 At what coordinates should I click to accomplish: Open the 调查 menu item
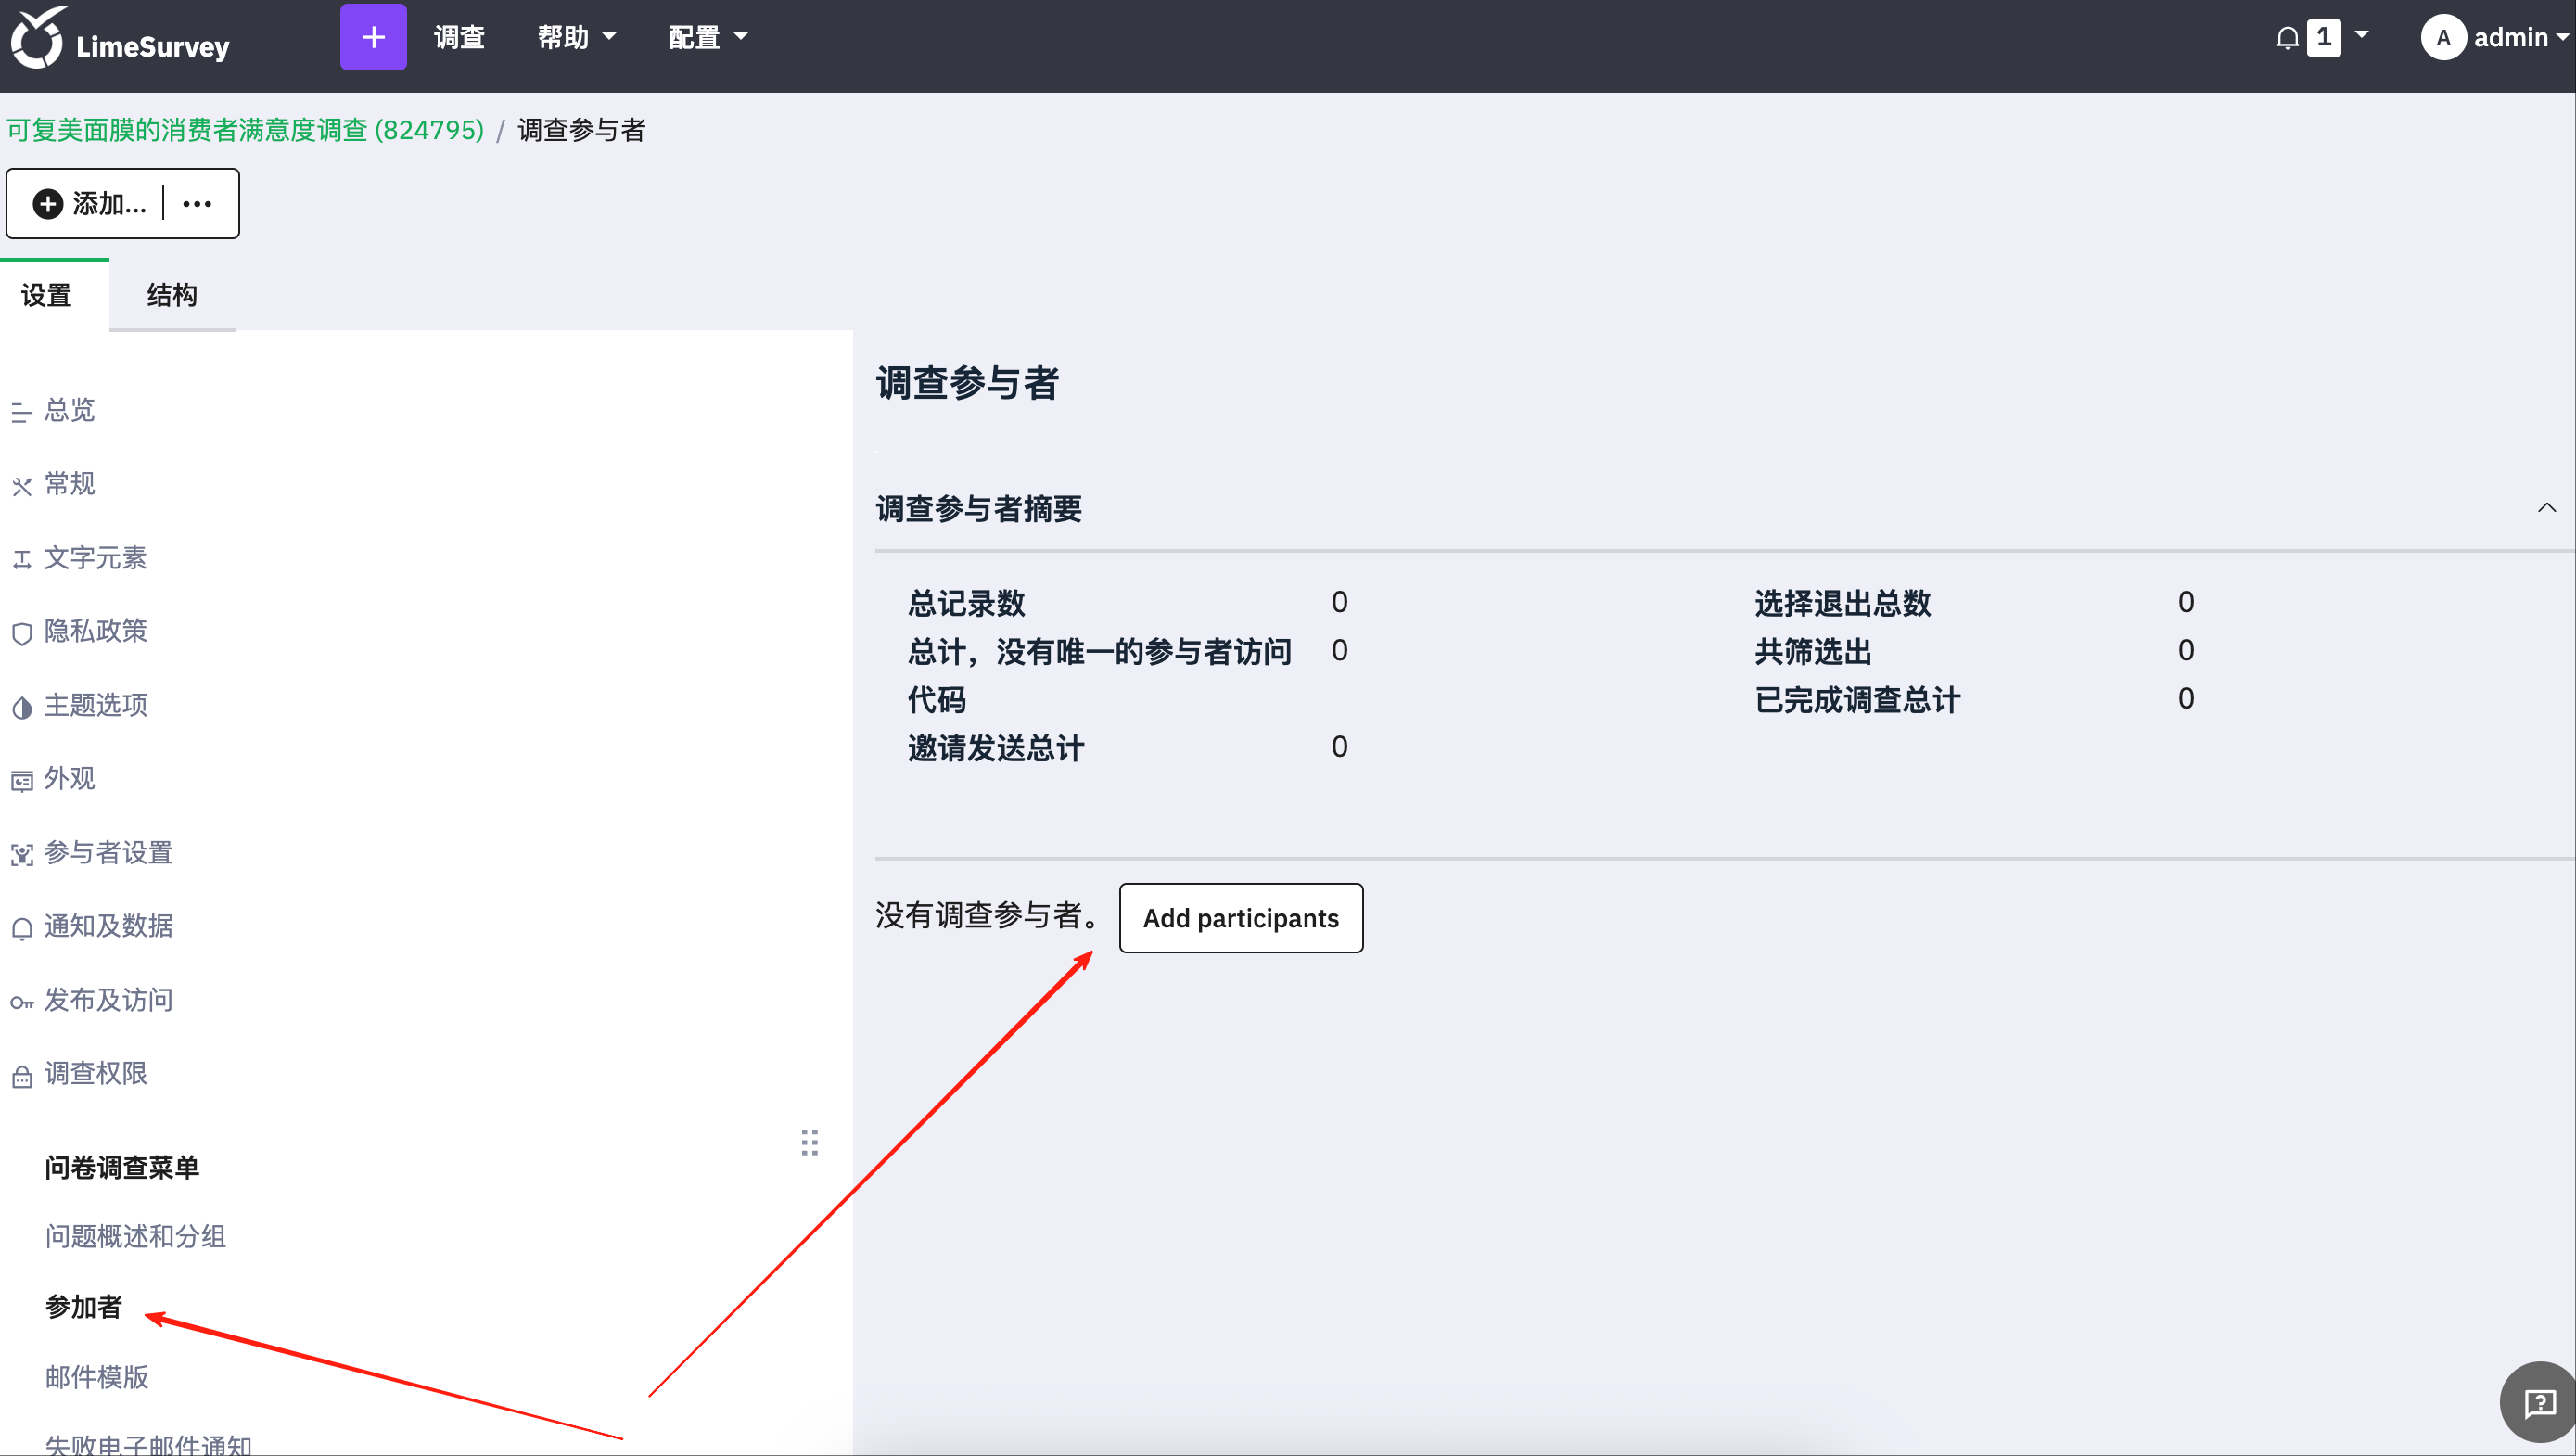pyautogui.click(x=459, y=37)
